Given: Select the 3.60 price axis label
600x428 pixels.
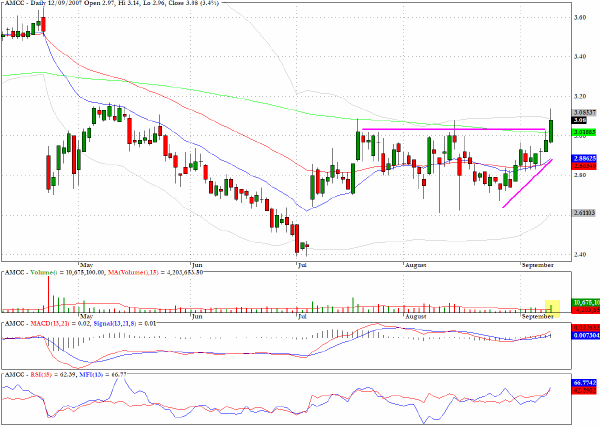Looking at the screenshot, I should (x=580, y=17).
